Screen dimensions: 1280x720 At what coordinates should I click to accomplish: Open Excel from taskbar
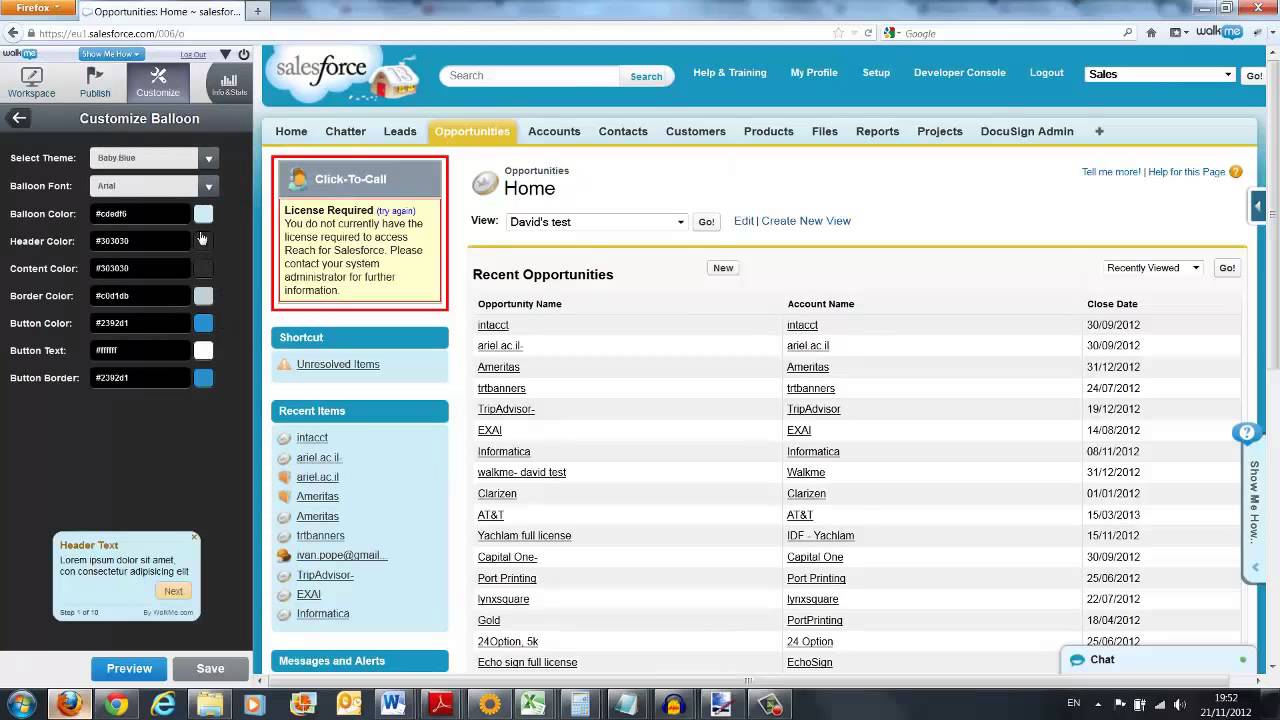pos(533,704)
